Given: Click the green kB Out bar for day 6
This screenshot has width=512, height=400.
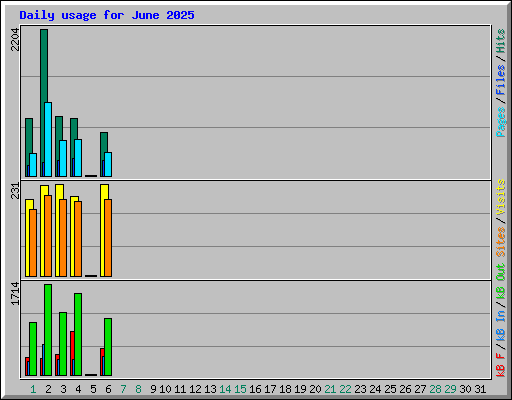Looking at the screenshot, I should pyautogui.click(x=108, y=347).
